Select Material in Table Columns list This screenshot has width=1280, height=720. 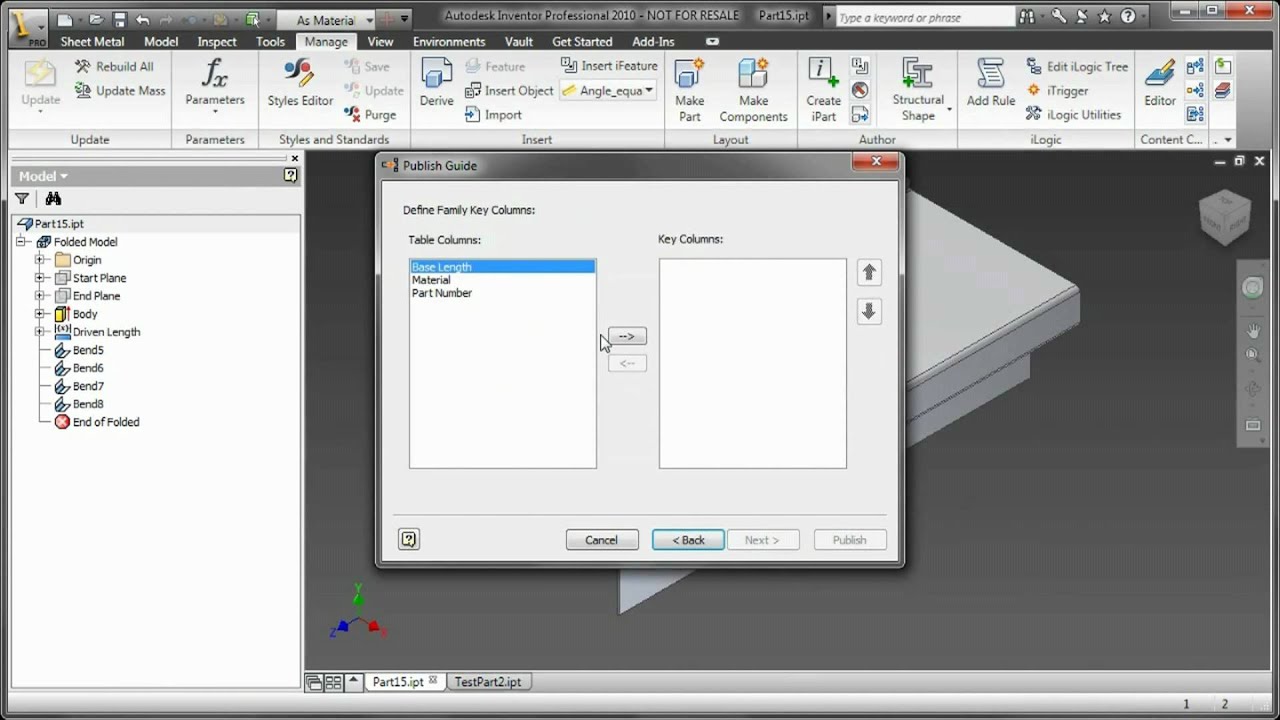coord(431,280)
